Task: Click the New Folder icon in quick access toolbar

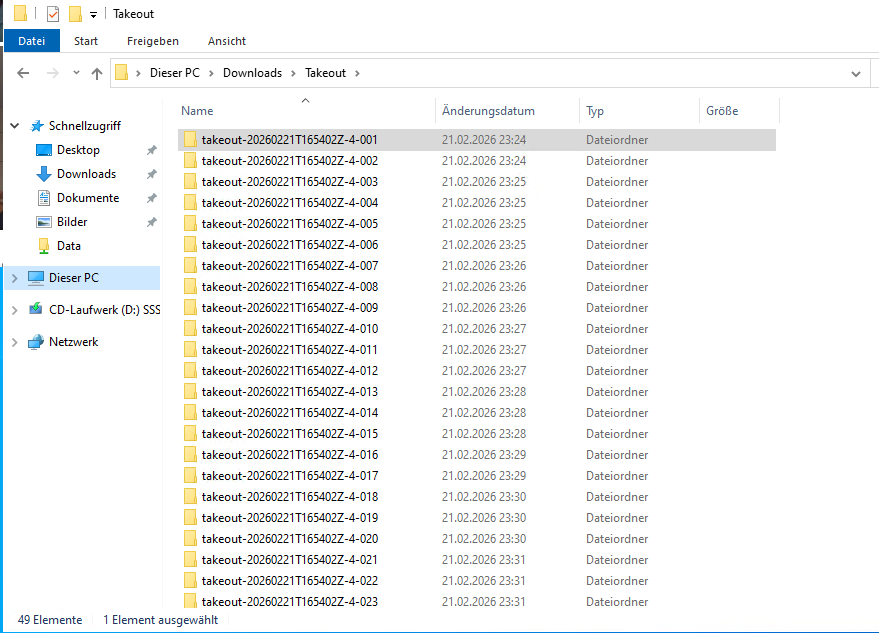Action: (x=75, y=13)
